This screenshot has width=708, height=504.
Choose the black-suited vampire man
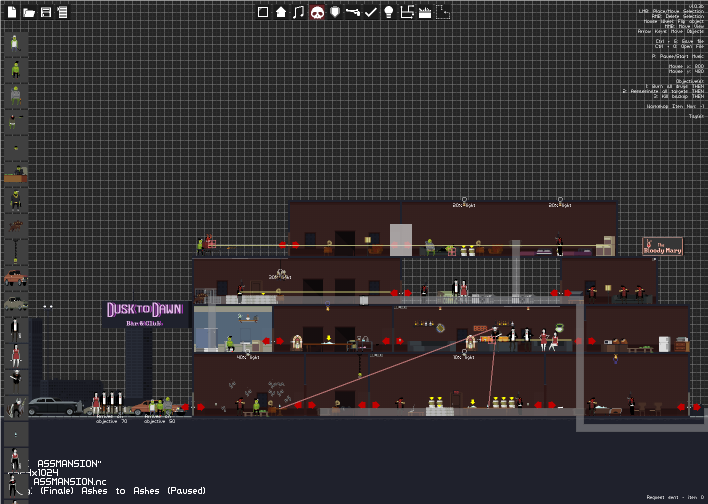[15, 330]
